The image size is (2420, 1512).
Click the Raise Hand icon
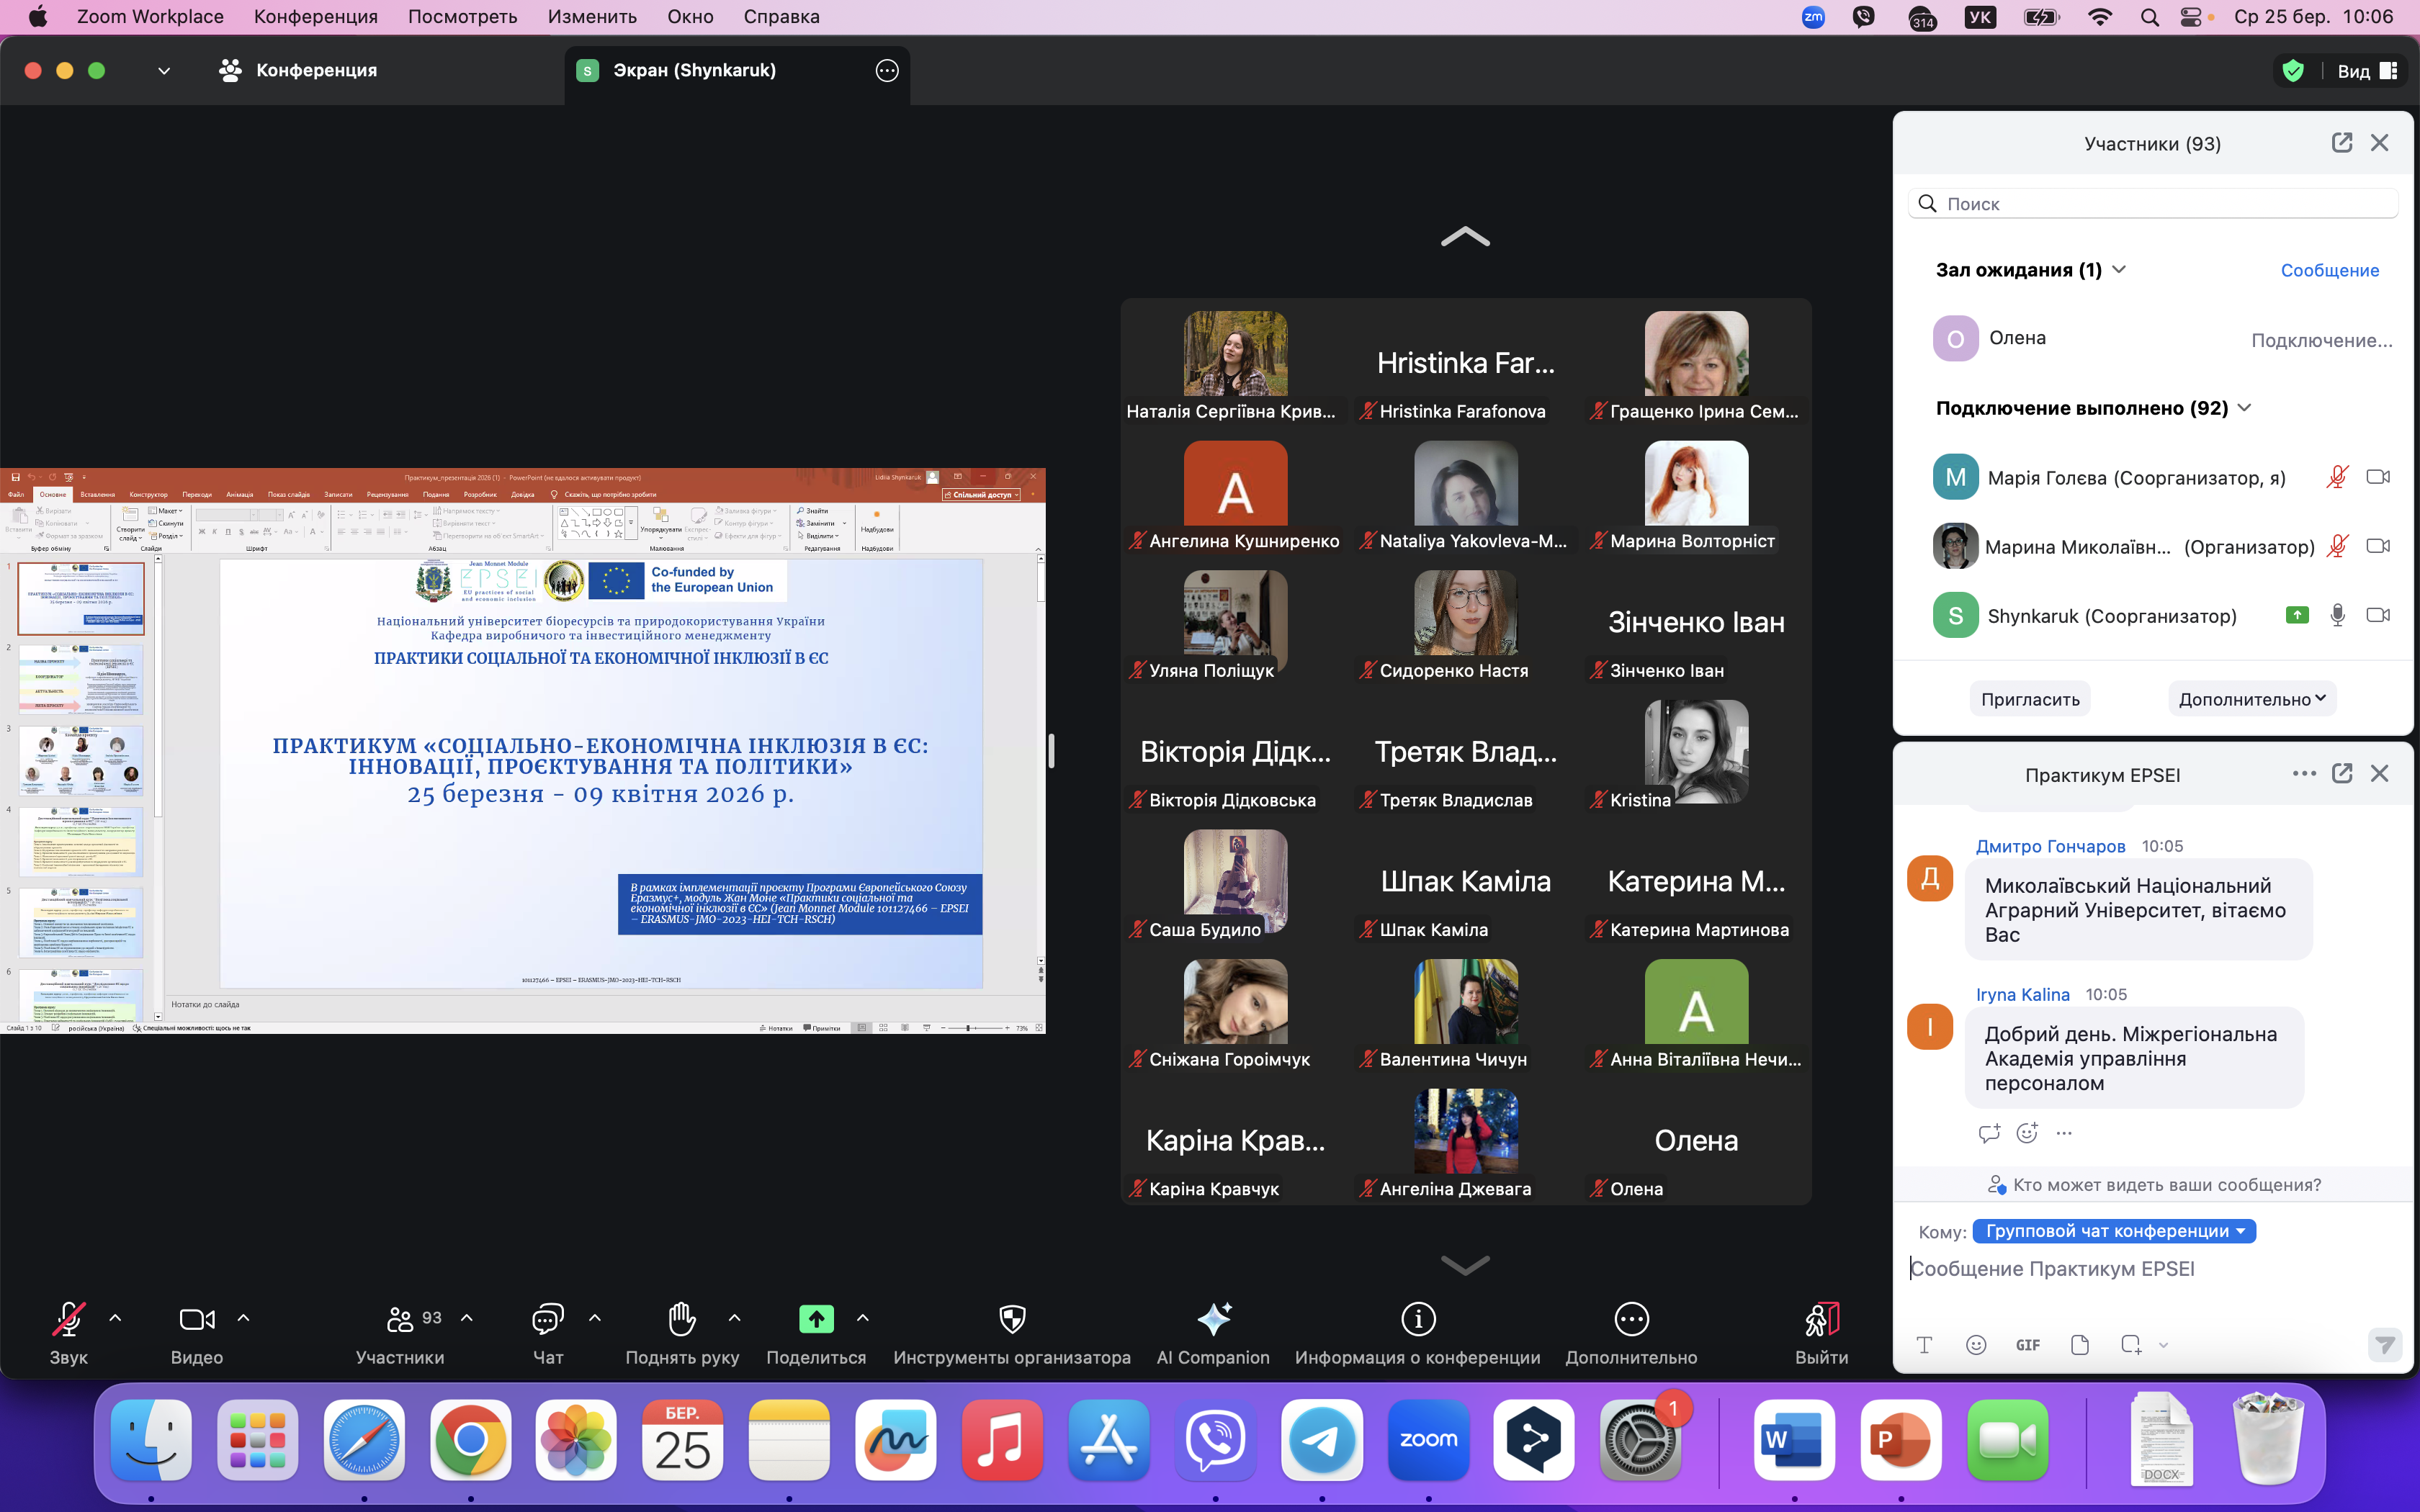click(682, 1320)
